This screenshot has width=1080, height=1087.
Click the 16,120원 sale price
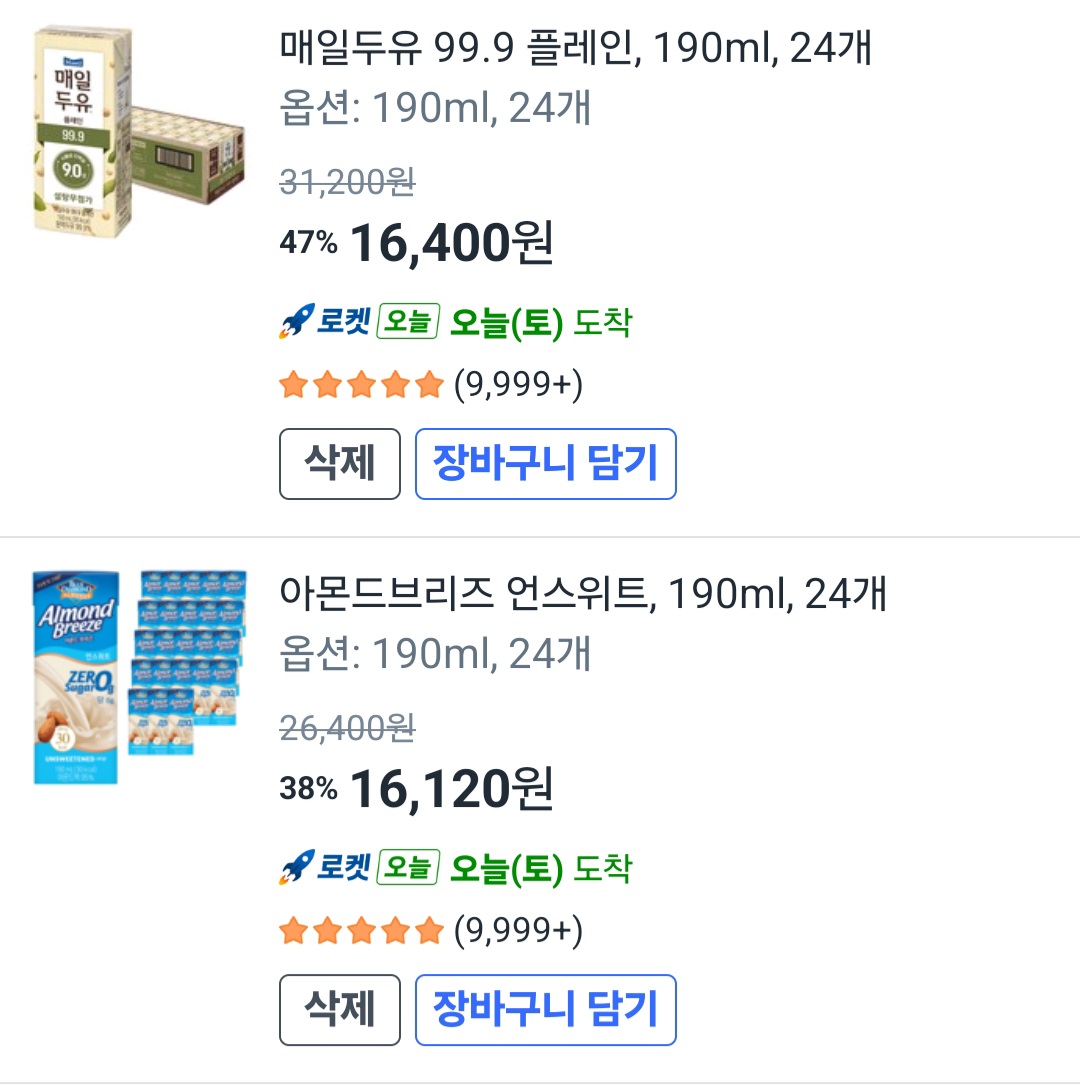point(451,789)
